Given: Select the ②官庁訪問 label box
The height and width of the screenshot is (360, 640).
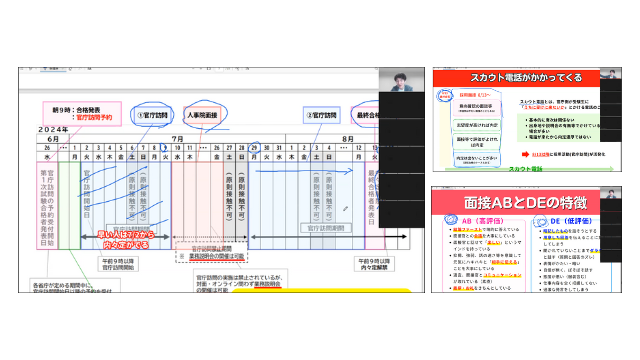Looking at the screenshot, I should (x=322, y=115).
